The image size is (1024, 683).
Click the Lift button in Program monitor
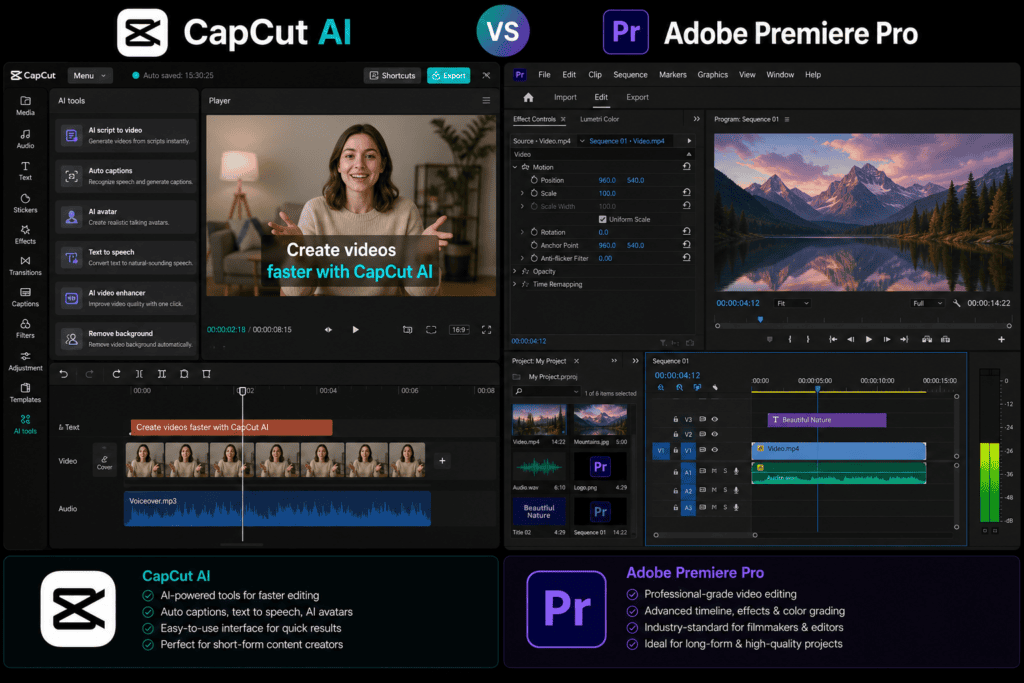click(927, 340)
